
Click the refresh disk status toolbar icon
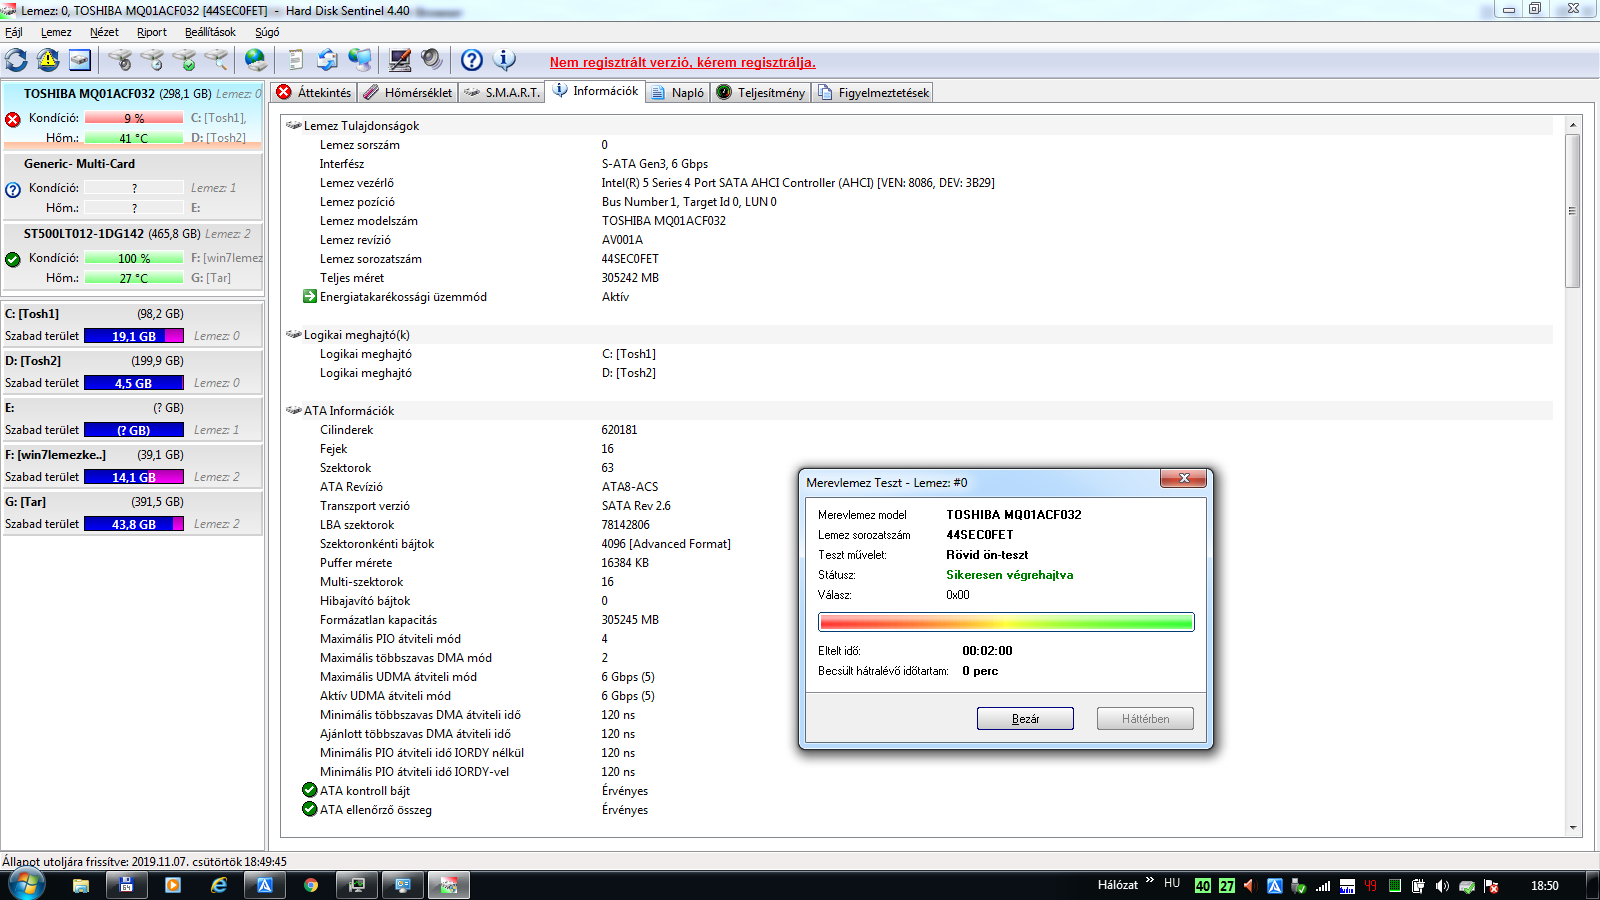17,60
